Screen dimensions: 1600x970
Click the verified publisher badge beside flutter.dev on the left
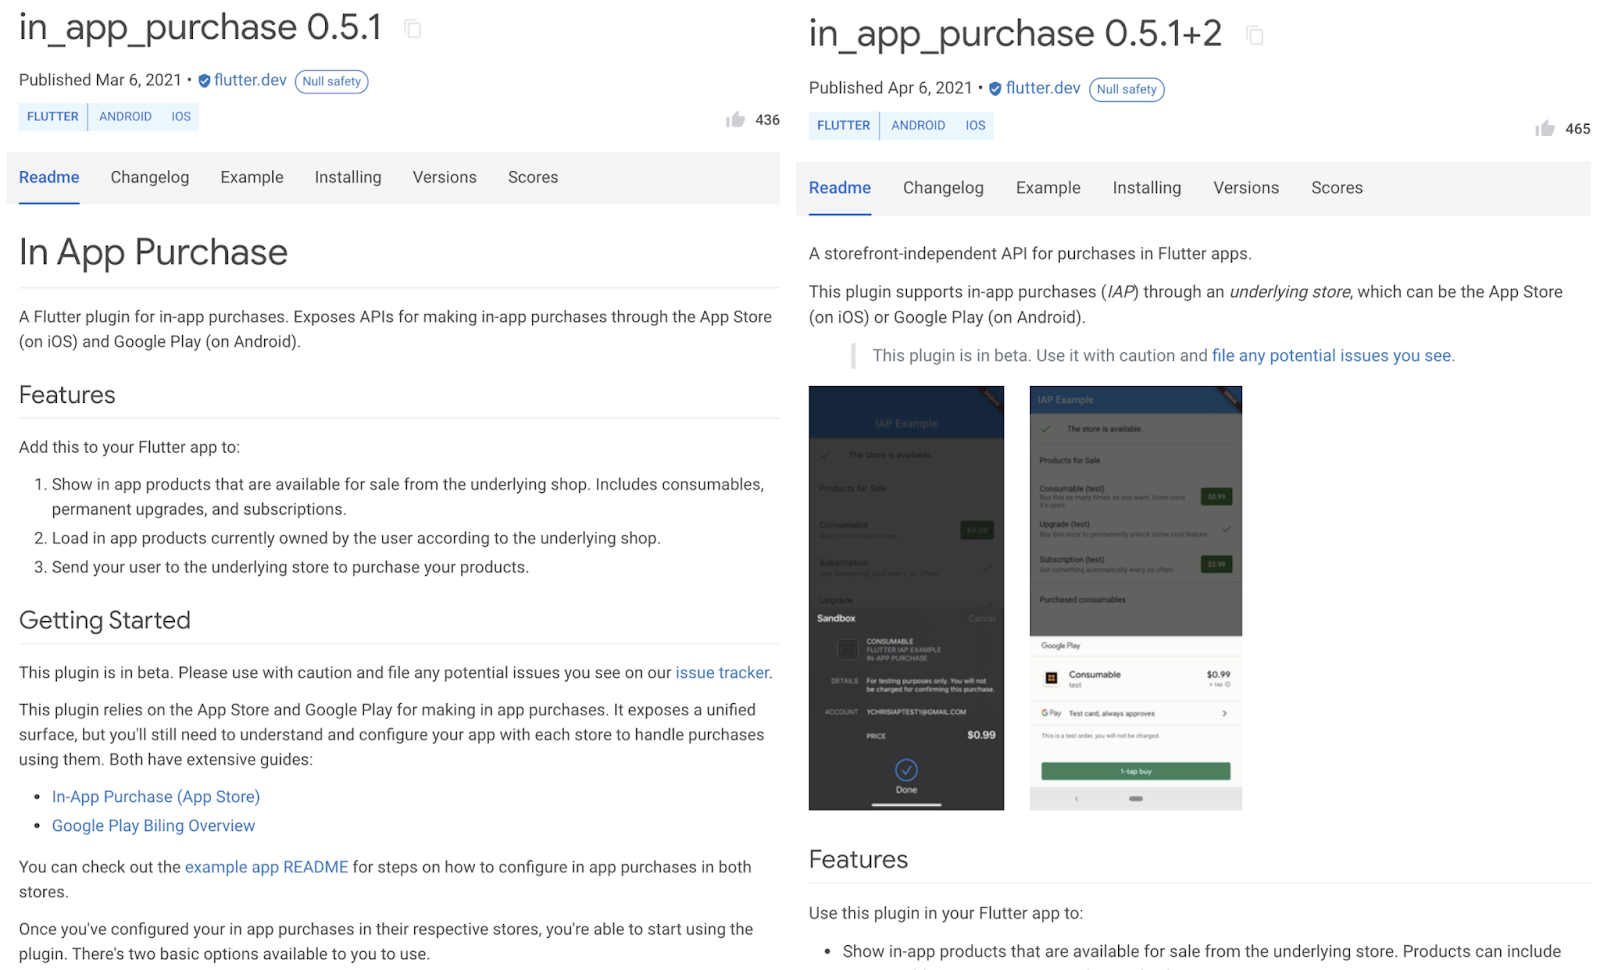point(203,80)
